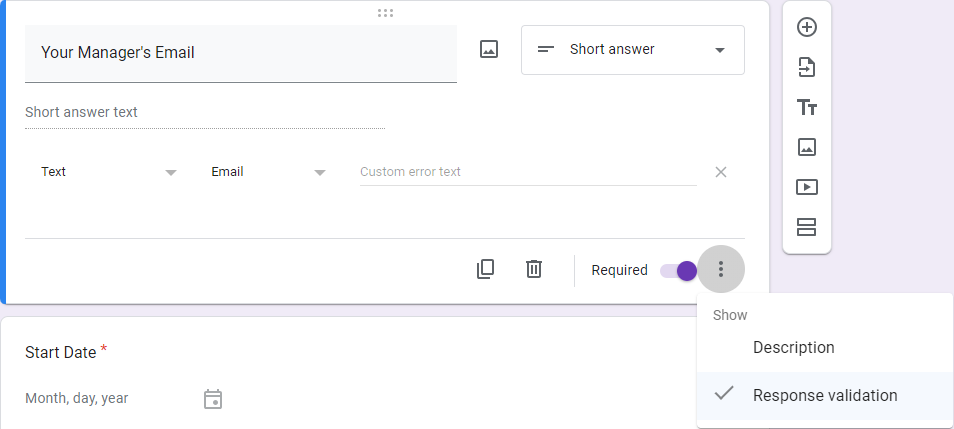Open the Start Date calendar icon

(x=213, y=399)
